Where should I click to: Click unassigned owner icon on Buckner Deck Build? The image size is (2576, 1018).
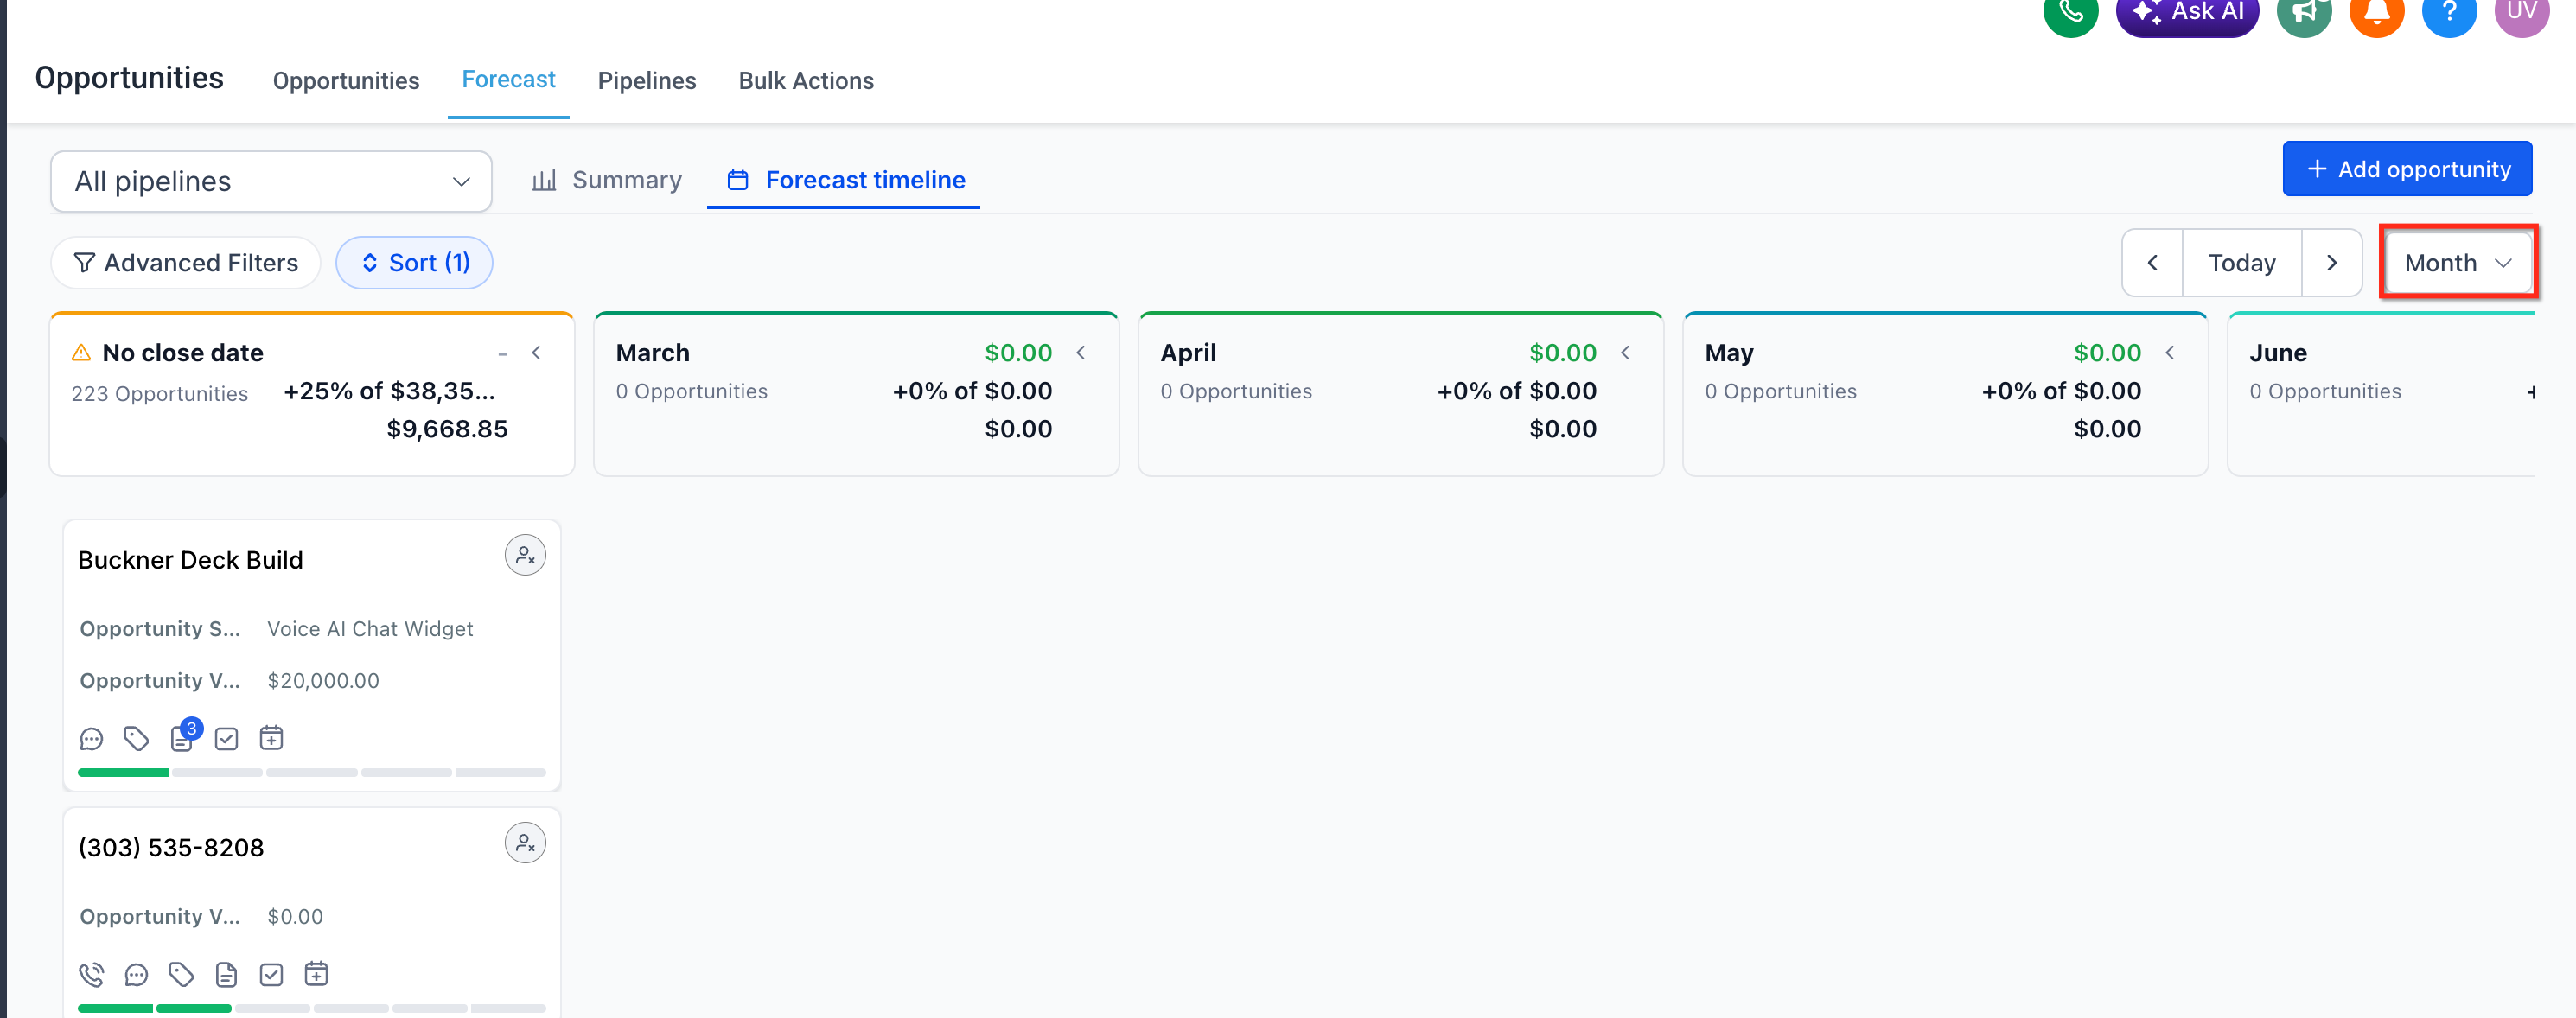(x=525, y=555)
